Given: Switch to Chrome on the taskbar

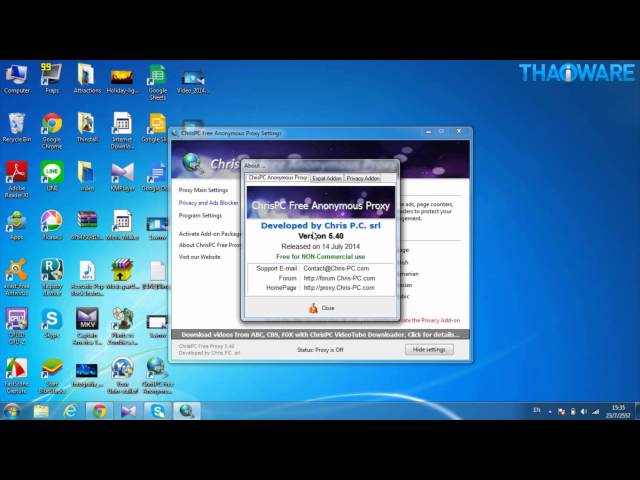Looking at the screenshot, I should click(99, 411).
